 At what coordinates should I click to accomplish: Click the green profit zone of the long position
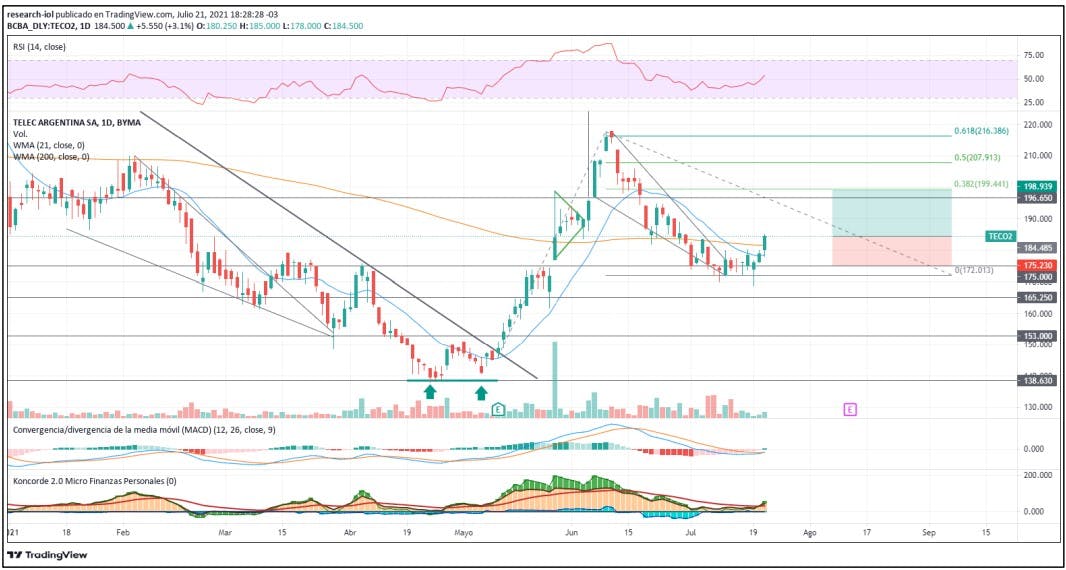[x=891, y=213]
